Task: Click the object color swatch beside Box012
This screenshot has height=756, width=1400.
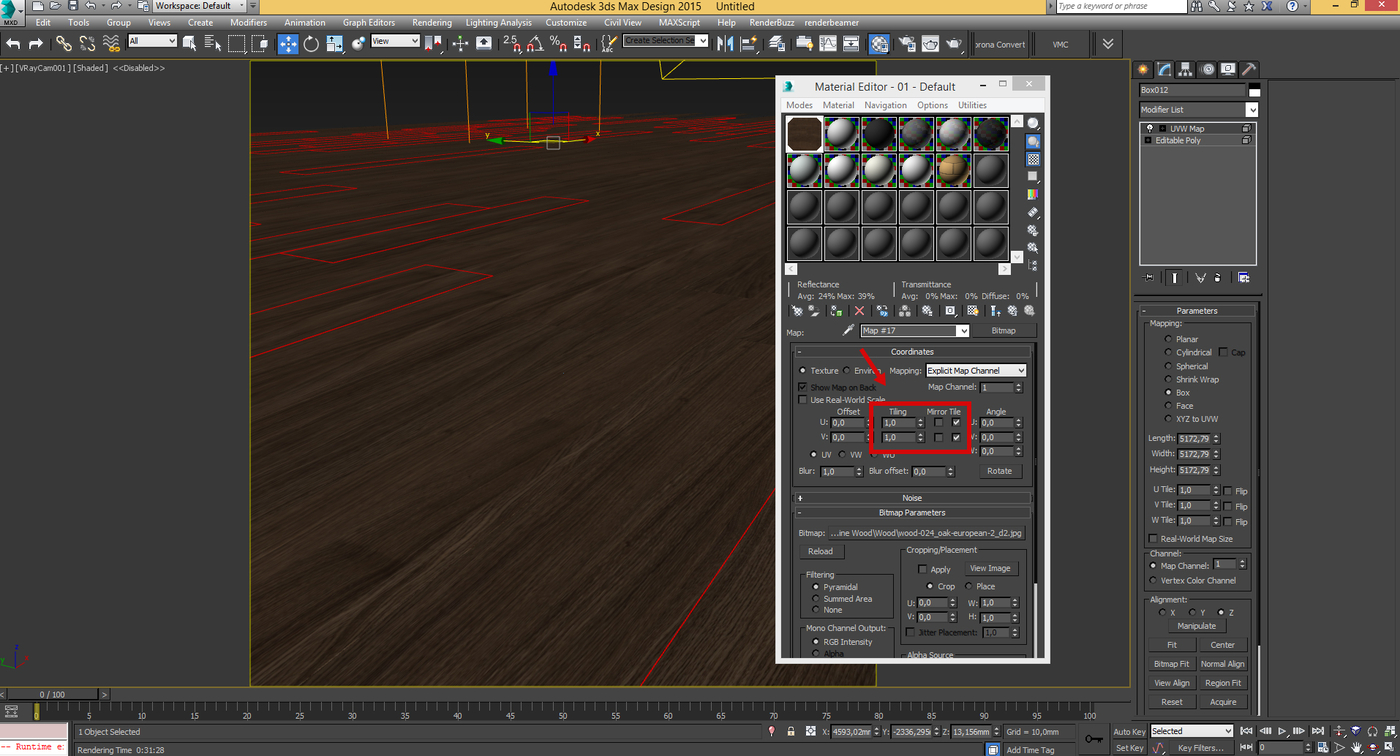Action: (1254, 90)
